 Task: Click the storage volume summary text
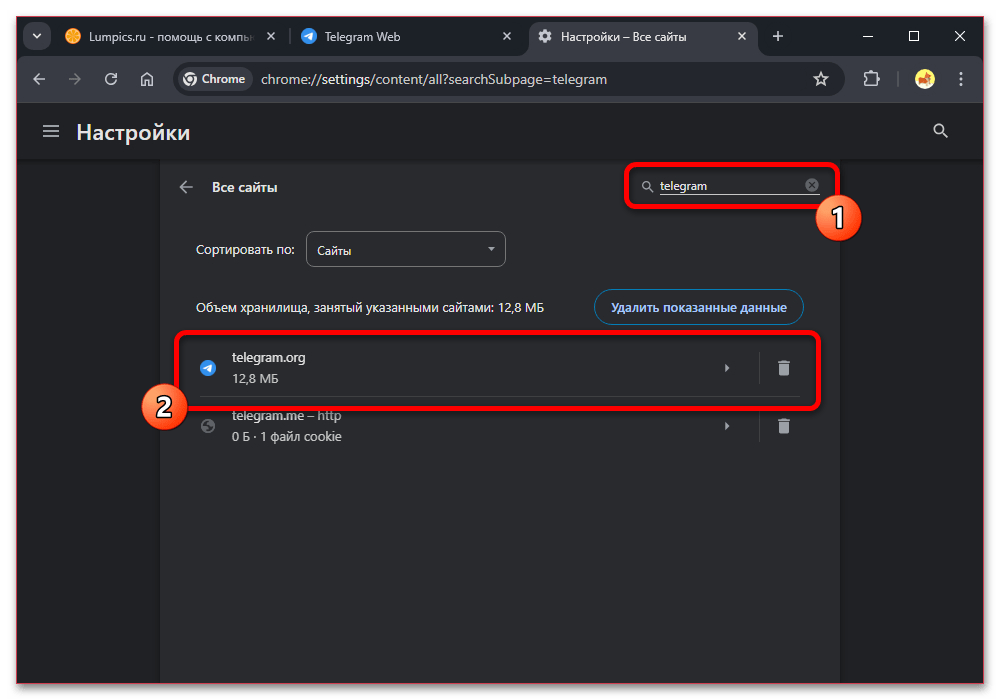pyautogui.click(x=370, y=307)
